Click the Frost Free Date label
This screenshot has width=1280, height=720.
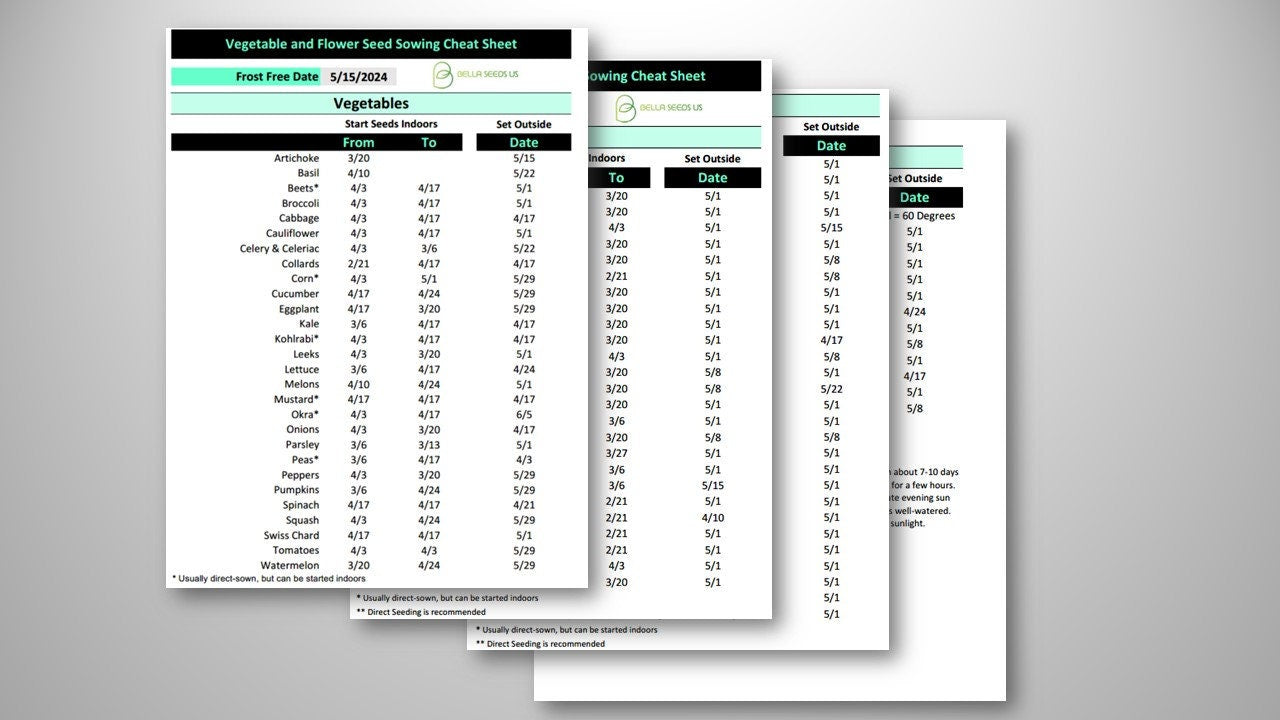click(x=276, y=77)
